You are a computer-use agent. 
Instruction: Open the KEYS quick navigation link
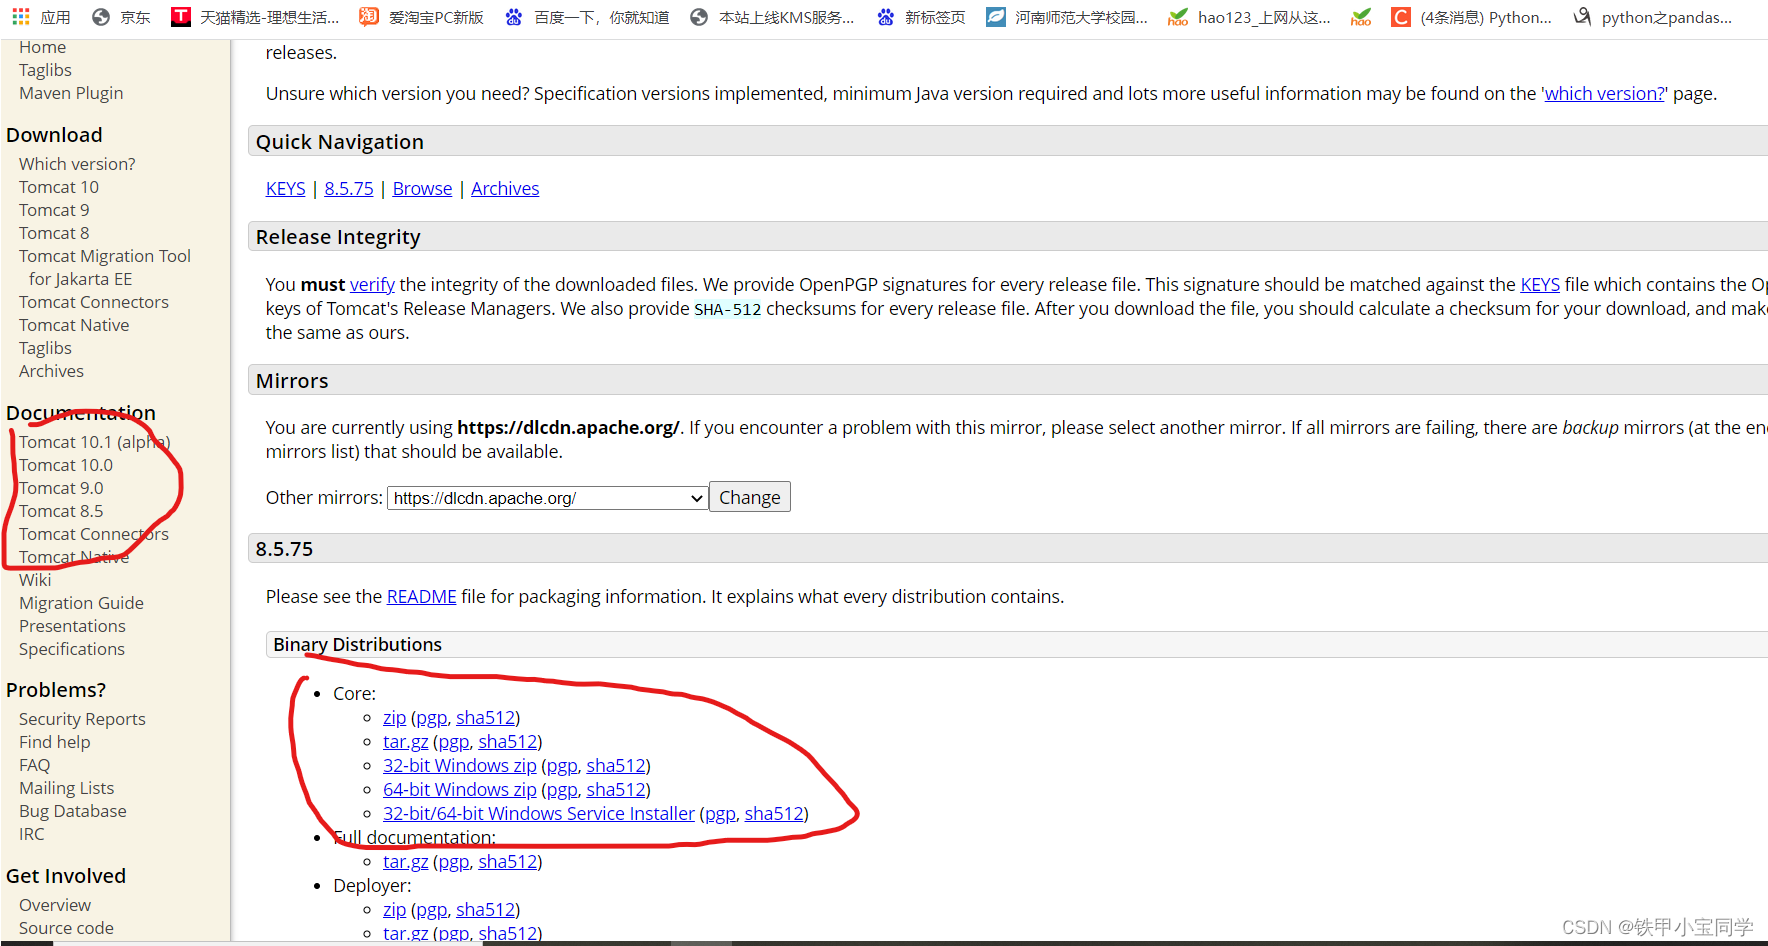click(x=286, y=189)
